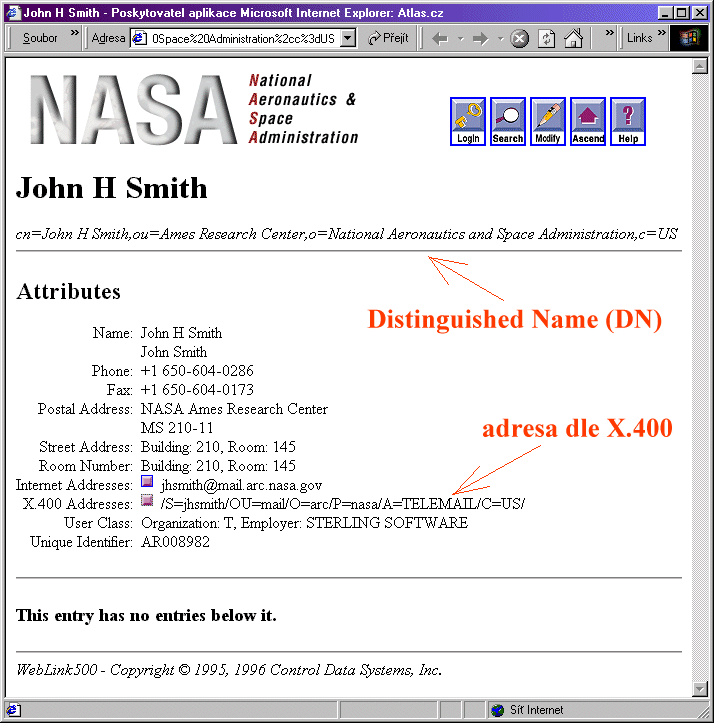Click the NASA logo image
This screenshot has height=723, width=714.
click(x=134, y=109)
